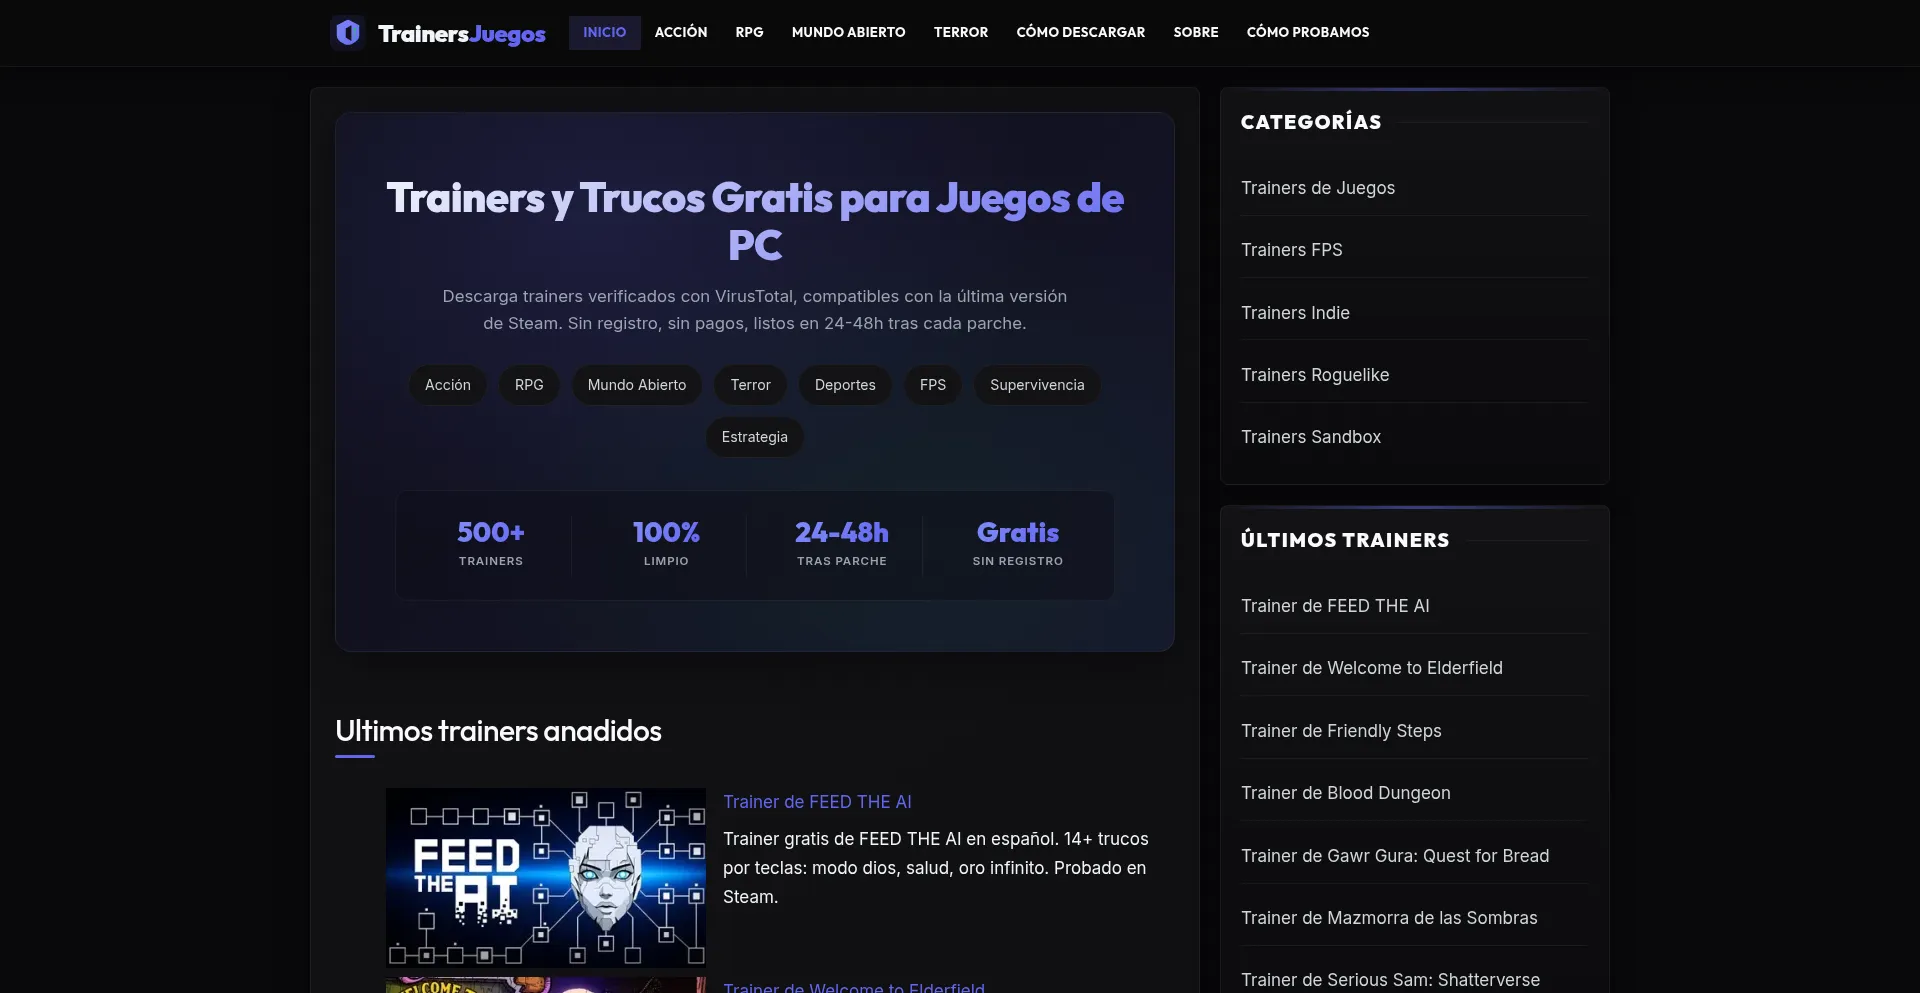The image size is (1920, 993).
Task: Select Trainers Sandbox category link
Action: pos(1311,437)
